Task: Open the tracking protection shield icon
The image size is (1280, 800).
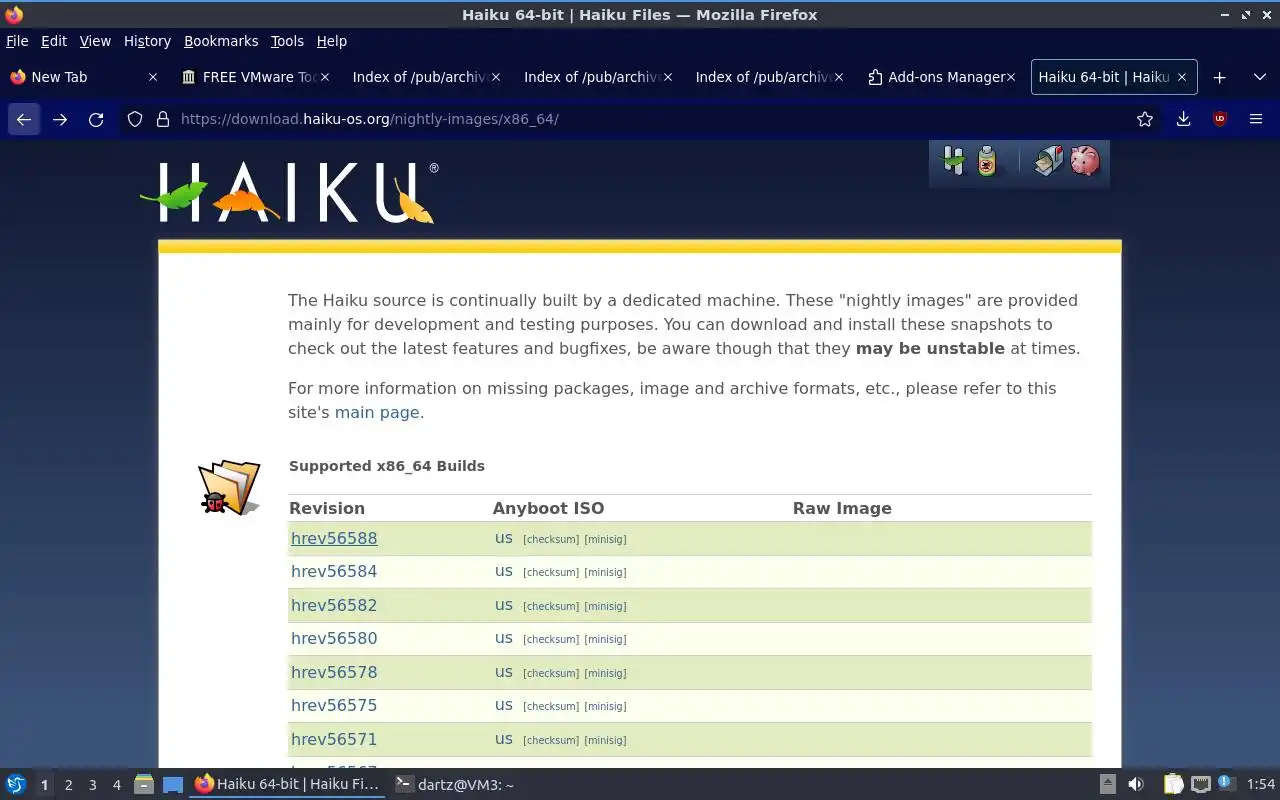Action: (135, 119)
